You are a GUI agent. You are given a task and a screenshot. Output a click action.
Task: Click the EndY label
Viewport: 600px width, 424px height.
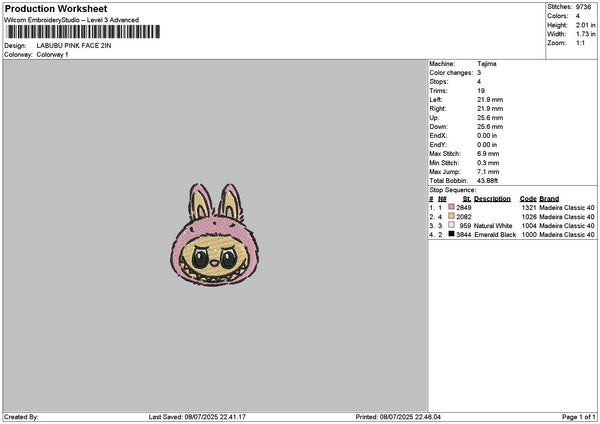click(x=438, y=145)
